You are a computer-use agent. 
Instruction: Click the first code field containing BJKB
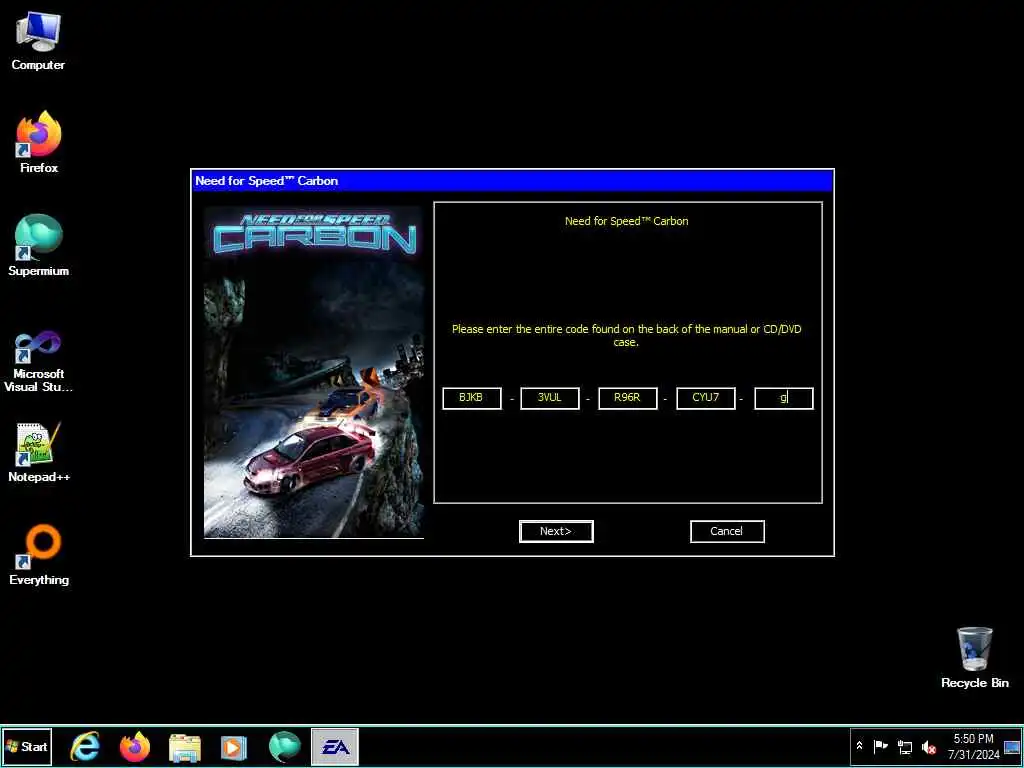(472, 398)
